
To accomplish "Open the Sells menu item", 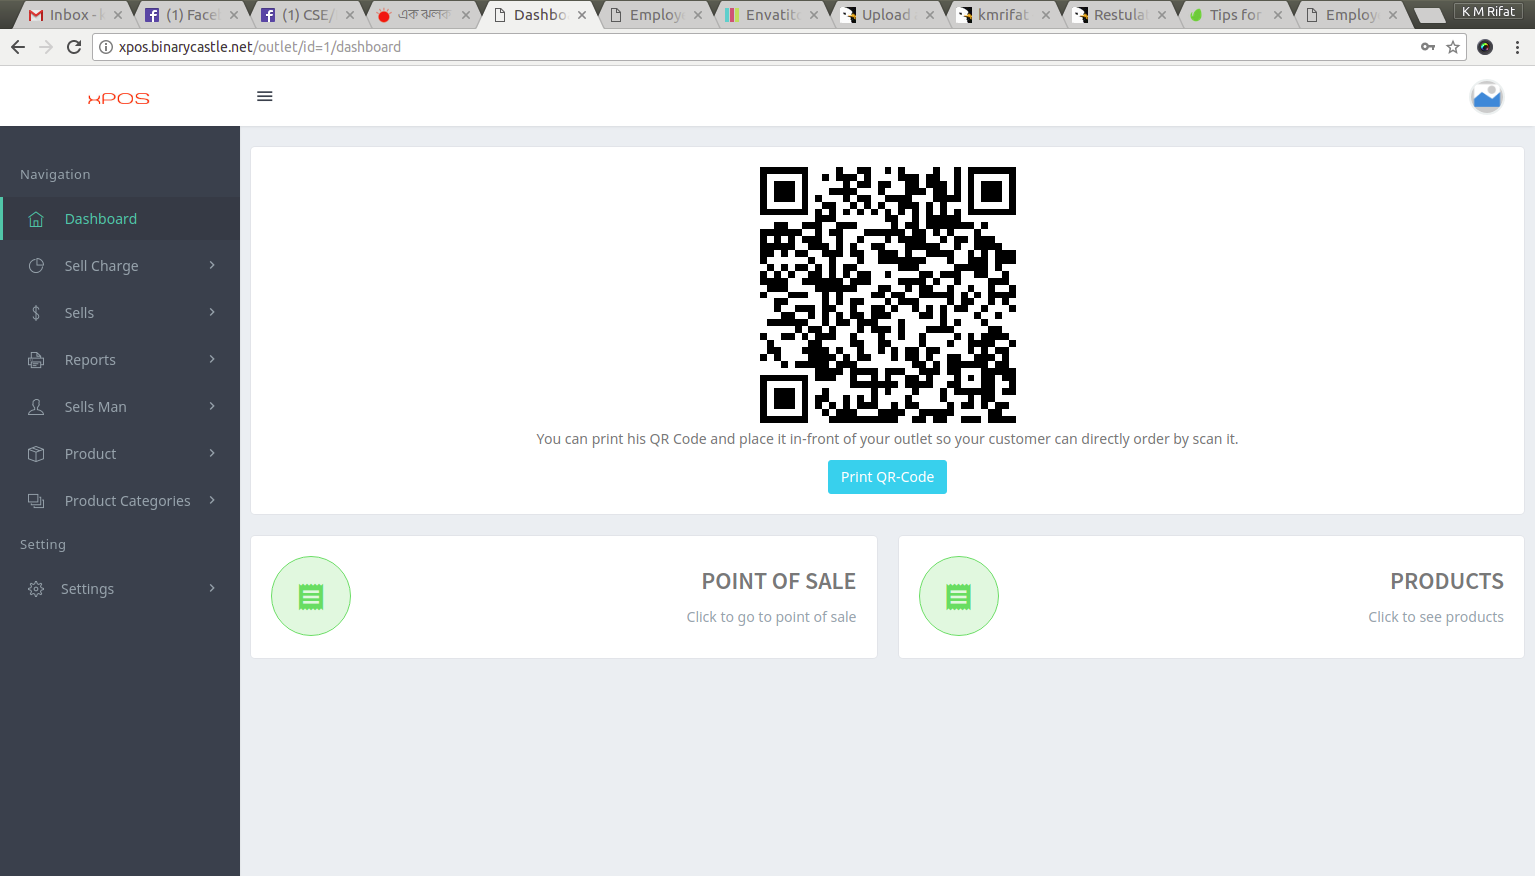I will 79,313.
